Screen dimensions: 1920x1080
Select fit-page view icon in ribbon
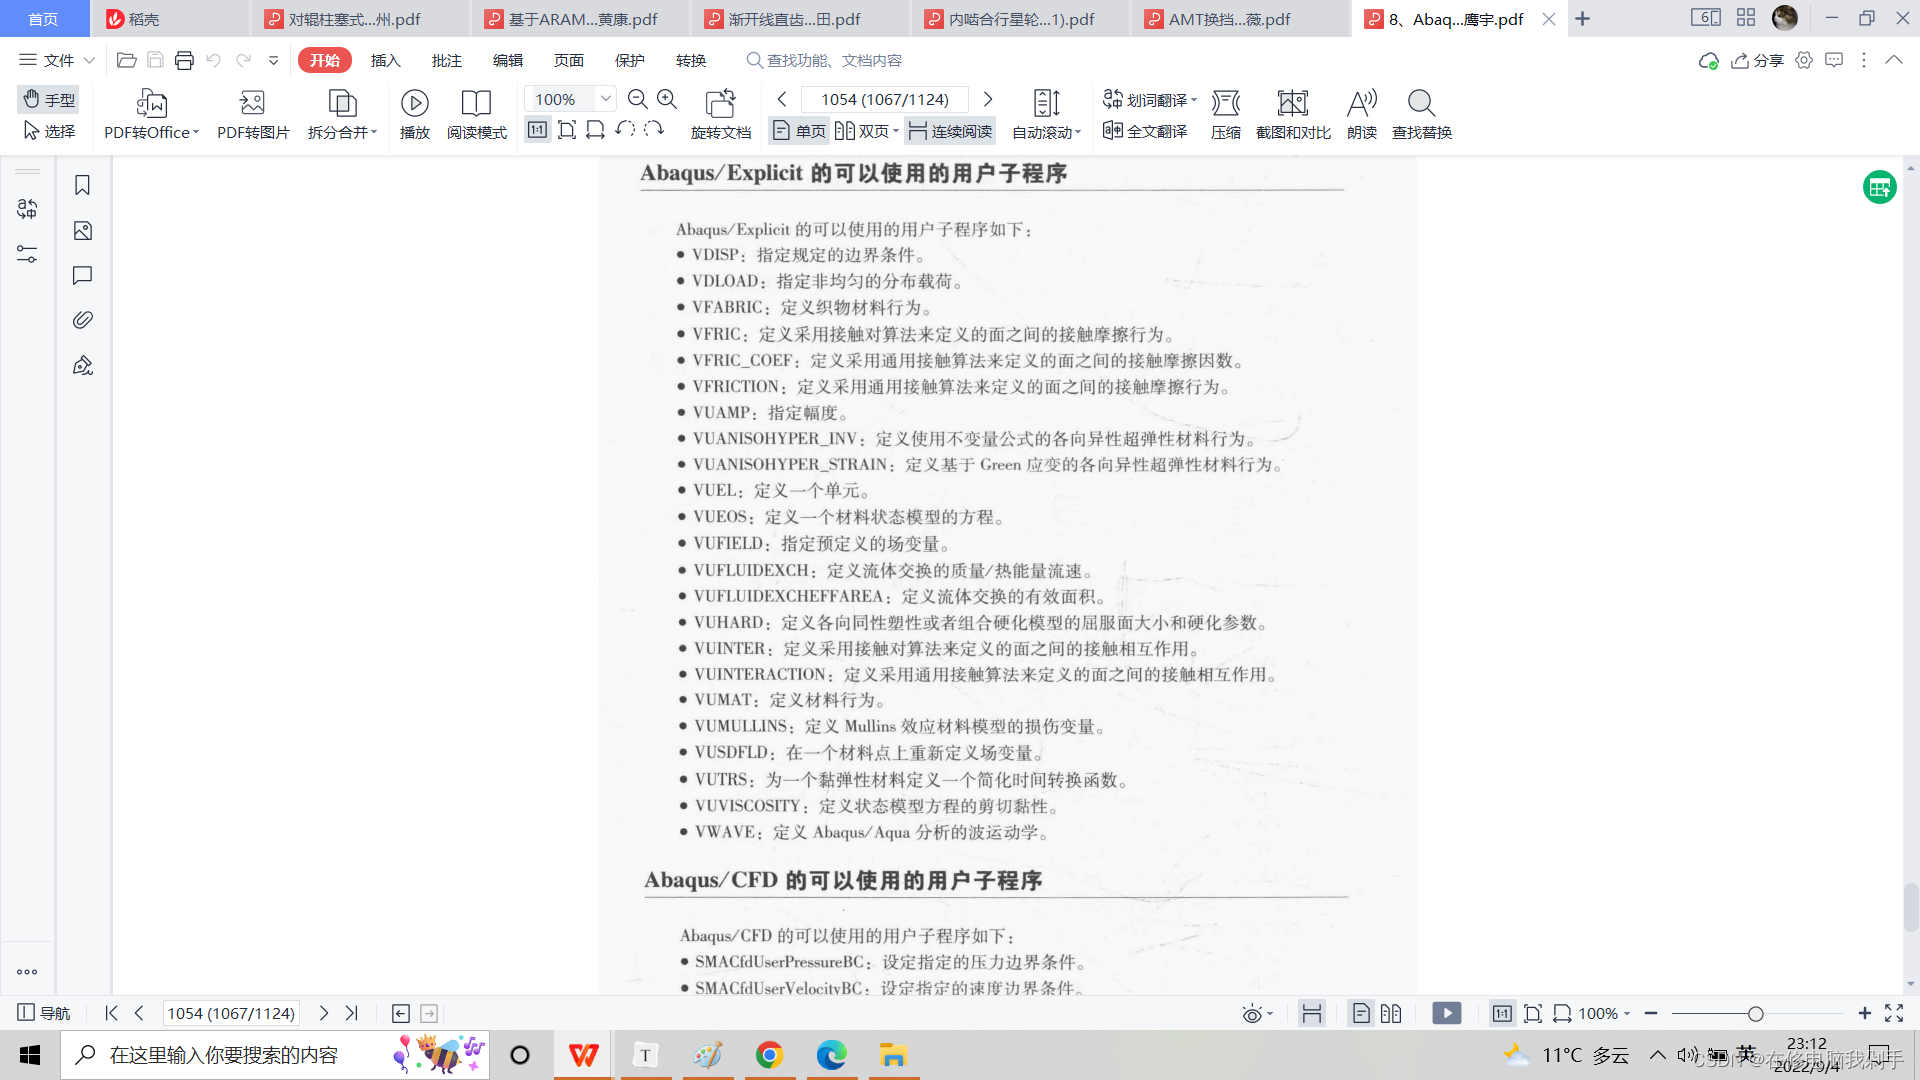(x=567, y=130)
